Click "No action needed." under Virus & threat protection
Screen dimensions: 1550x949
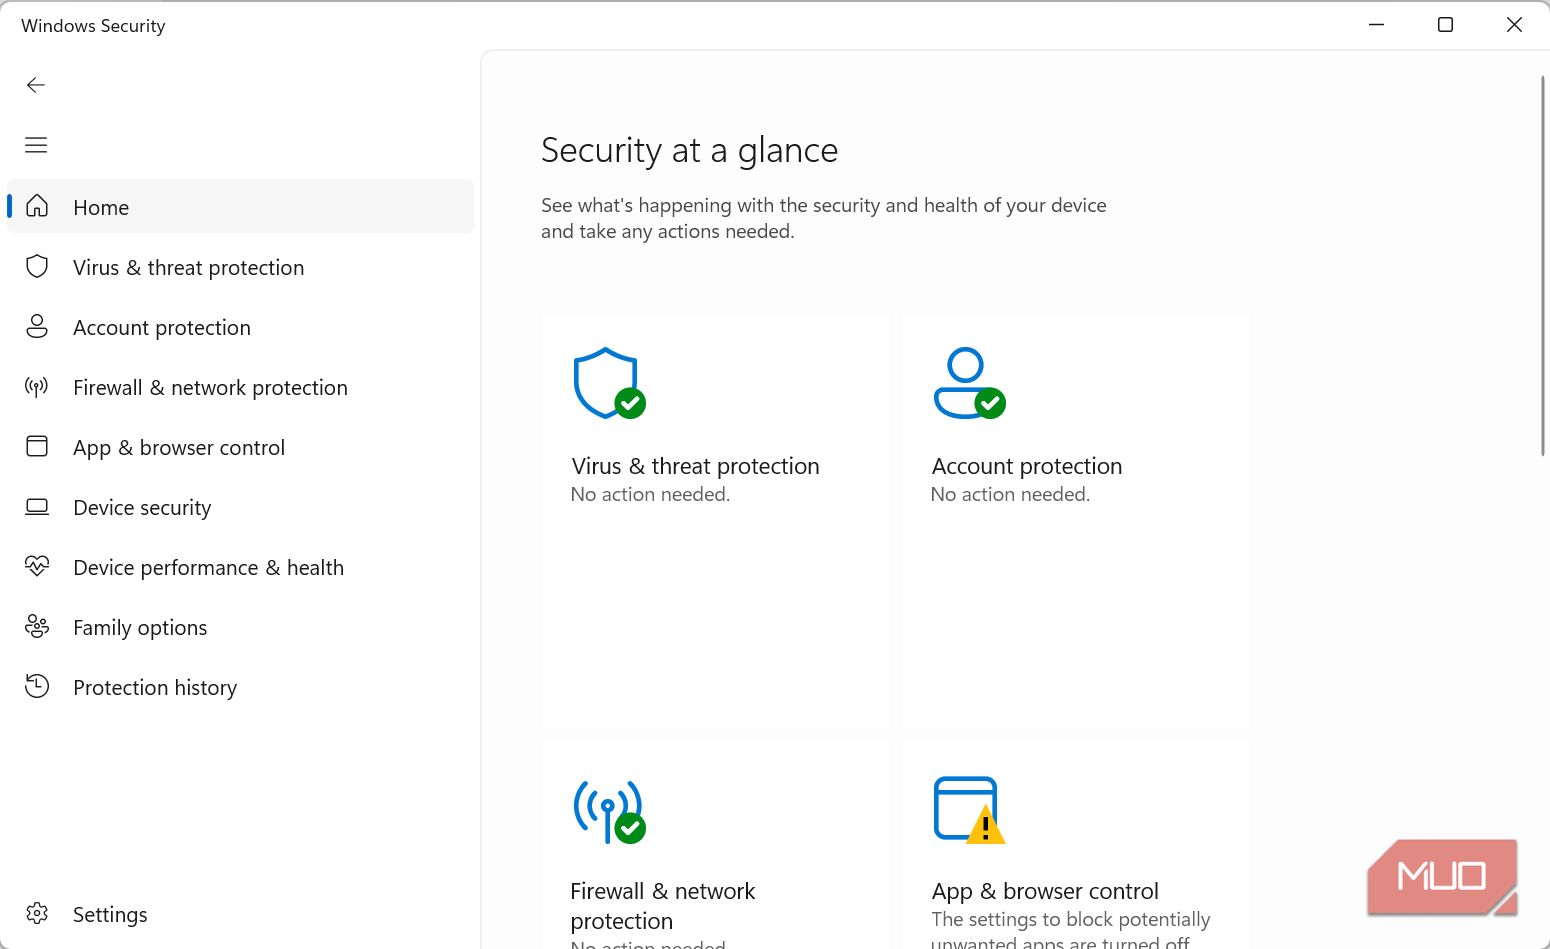tap(650, 494)
